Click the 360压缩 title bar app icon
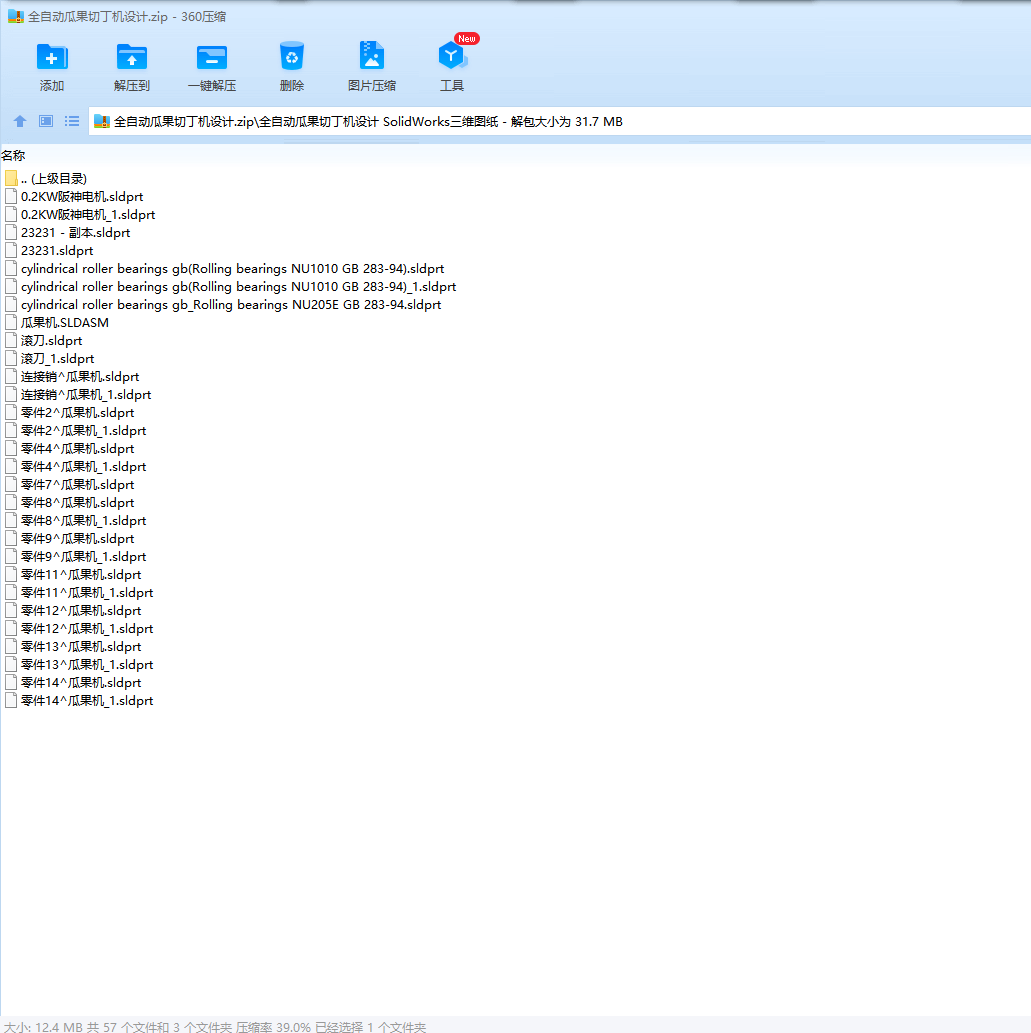The width and height of the screenshot is (1031, 1033). pos(16,16)
